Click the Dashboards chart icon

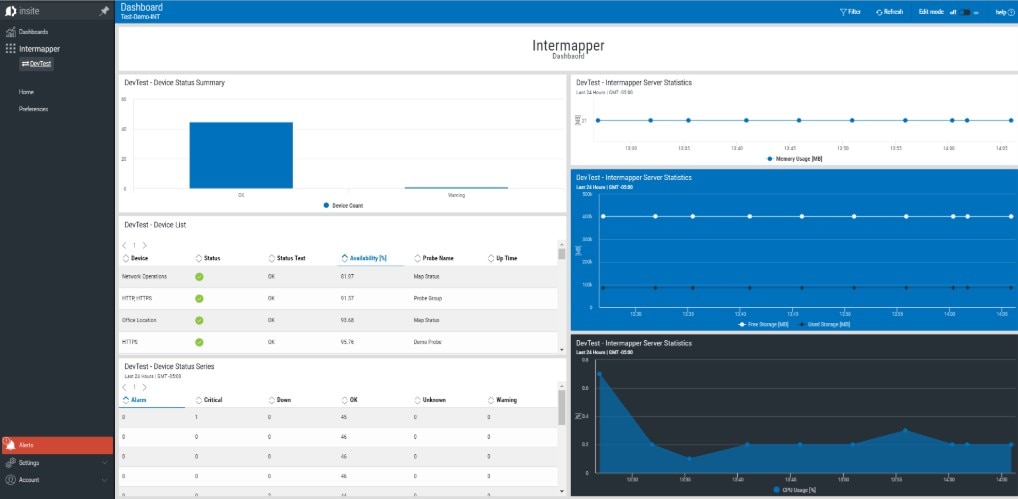10,32
